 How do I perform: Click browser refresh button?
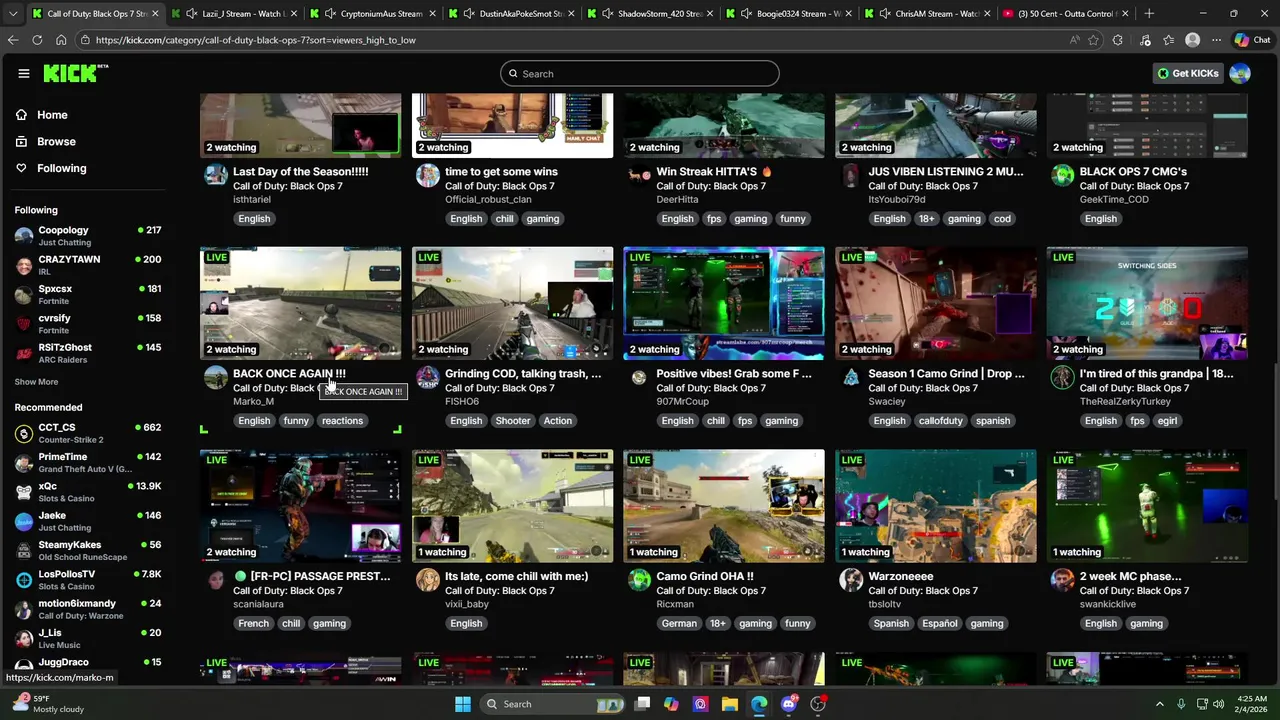click(37, 40)
